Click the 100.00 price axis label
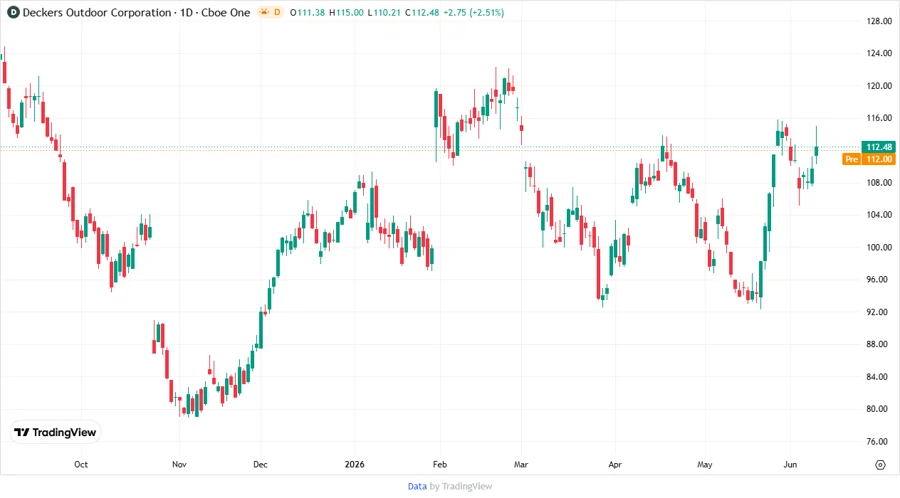 point(879,247)
